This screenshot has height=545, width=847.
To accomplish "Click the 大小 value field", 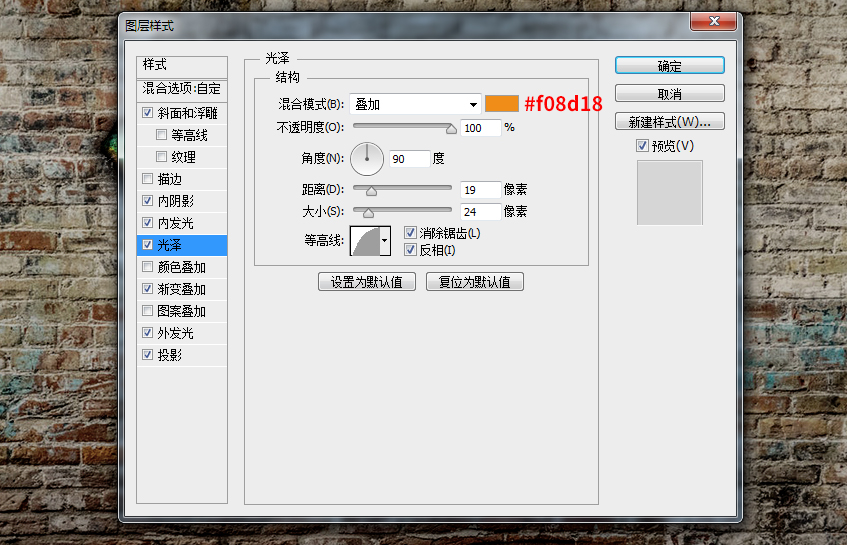I will (481, 212).
